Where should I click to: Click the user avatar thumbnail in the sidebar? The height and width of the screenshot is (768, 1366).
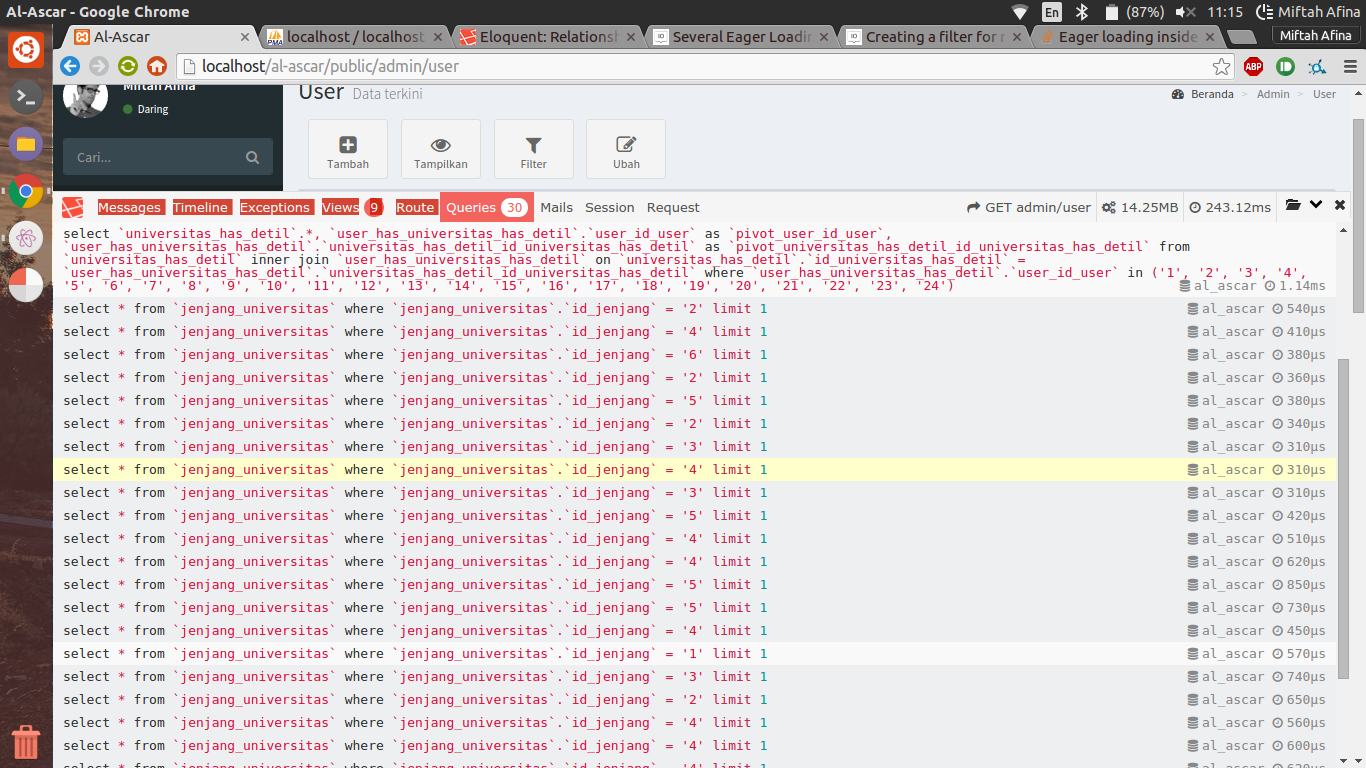(x=86, y=101)
